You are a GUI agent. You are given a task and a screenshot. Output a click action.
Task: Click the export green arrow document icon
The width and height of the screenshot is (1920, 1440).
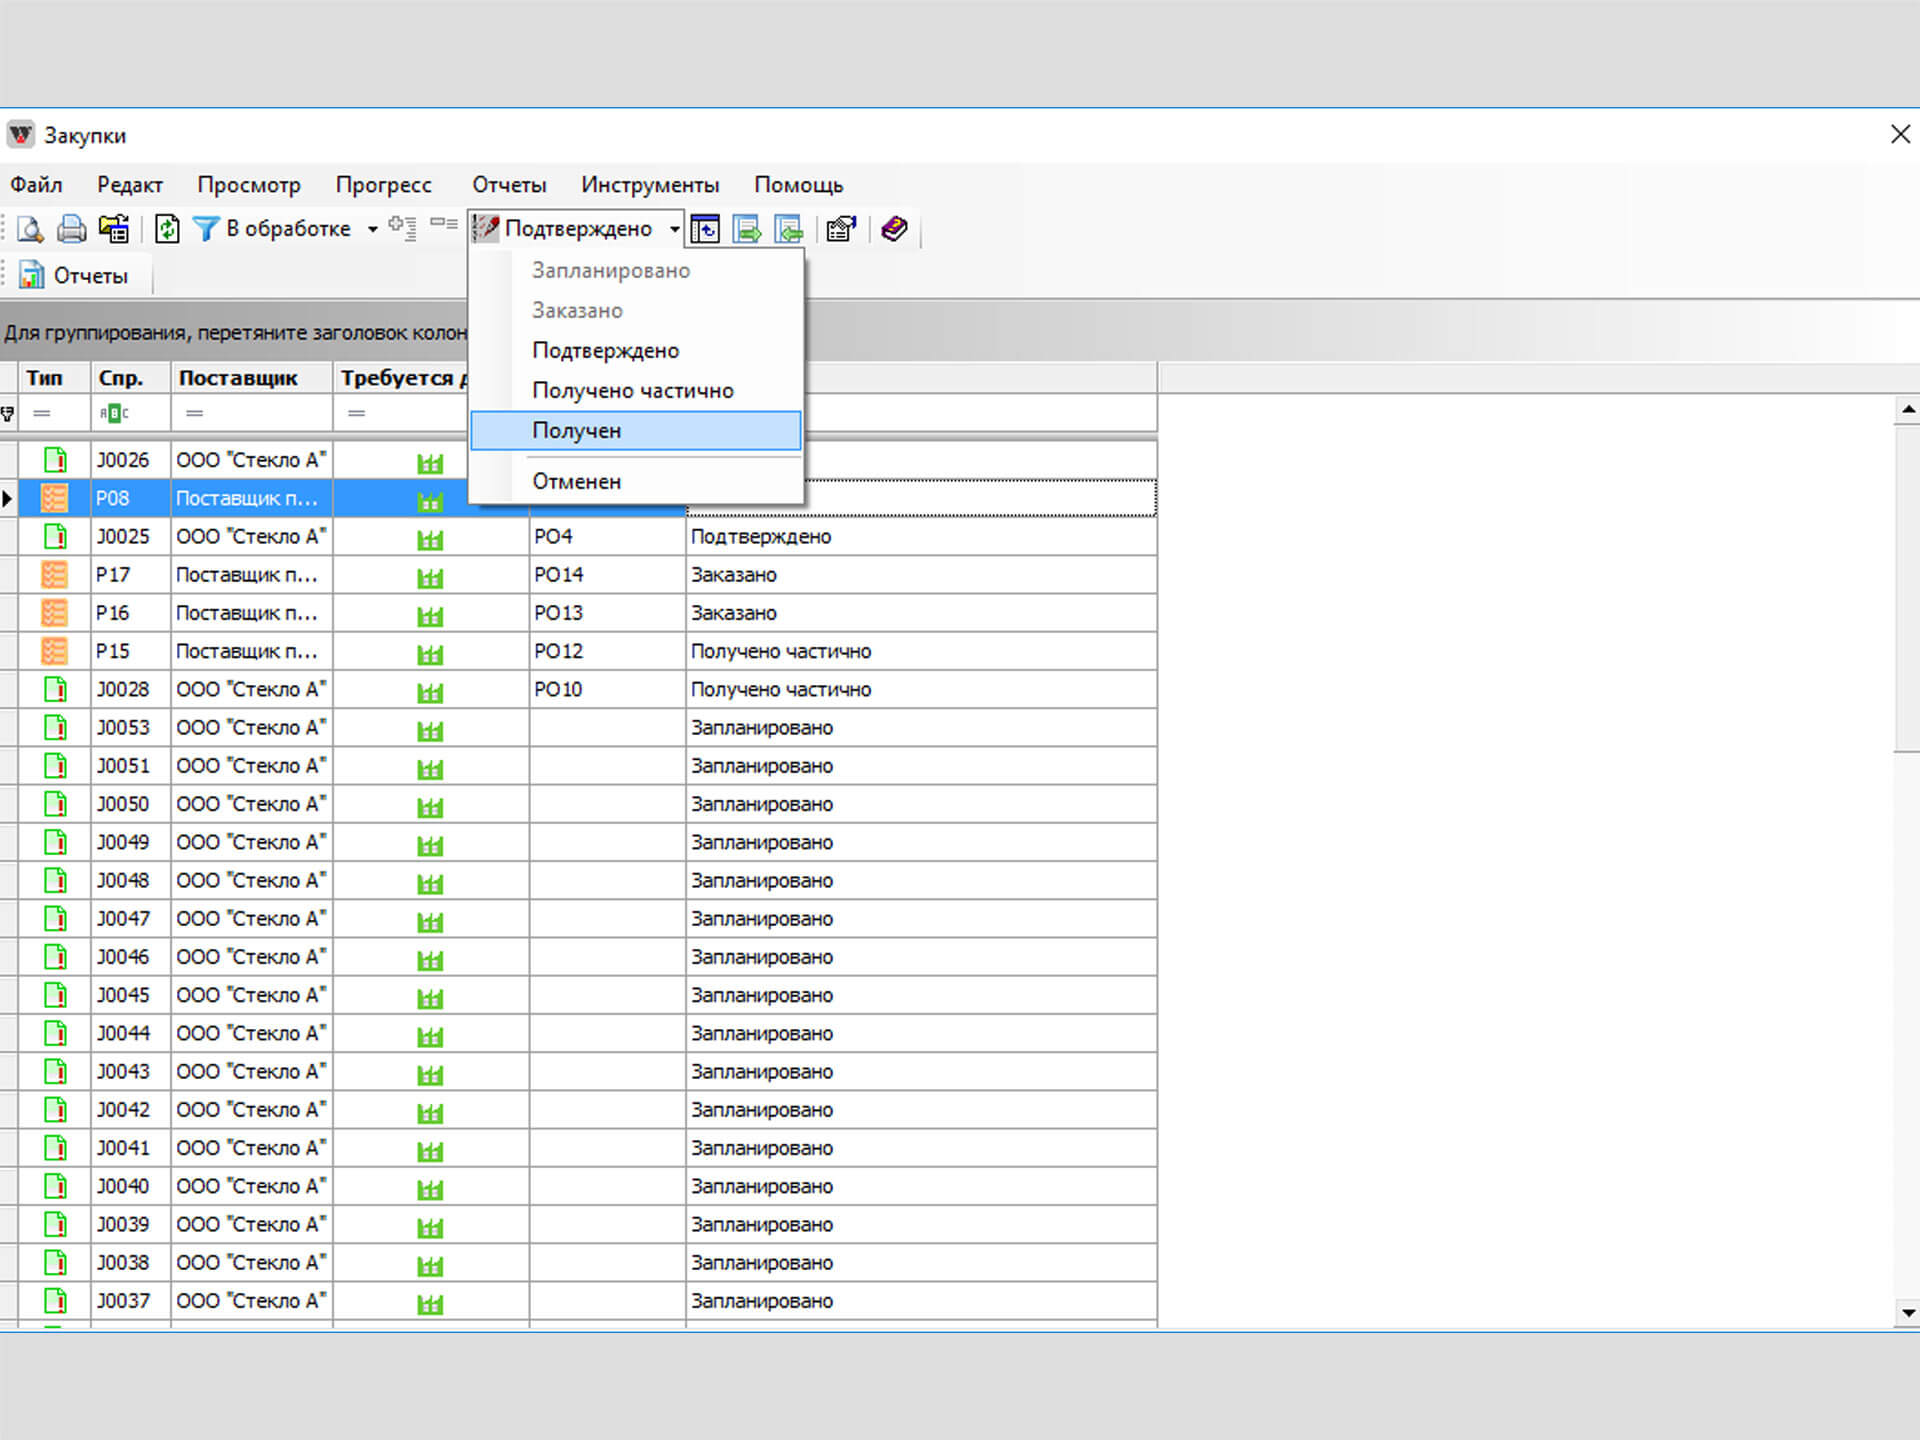(747, 229)
